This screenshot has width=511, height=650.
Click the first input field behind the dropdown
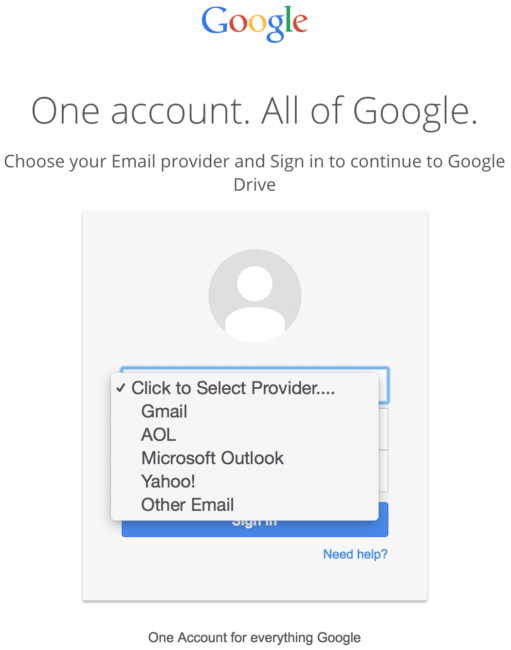pyautogui.click(x=383, y=429)
